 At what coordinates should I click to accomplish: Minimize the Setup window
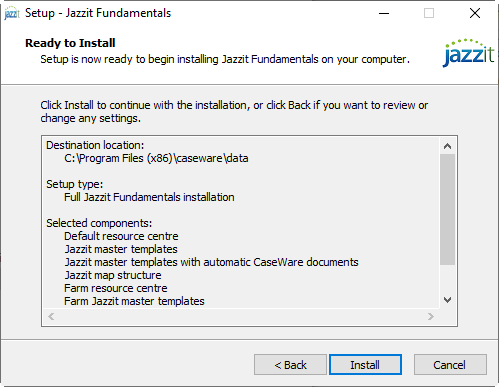click(384, 13)
